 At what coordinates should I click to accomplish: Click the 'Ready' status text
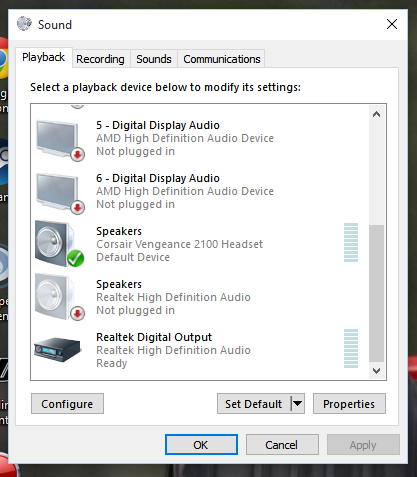(112, 363)
